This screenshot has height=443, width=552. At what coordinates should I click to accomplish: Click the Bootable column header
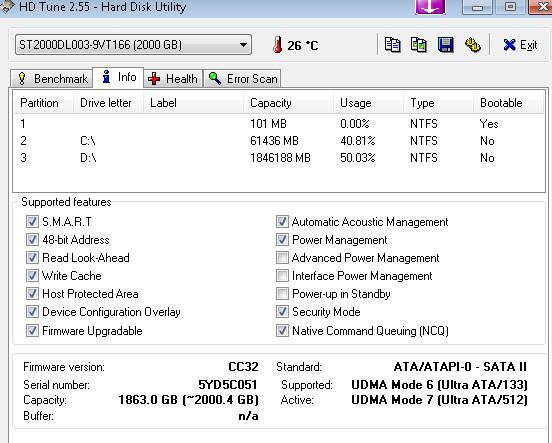coord(508,103)
